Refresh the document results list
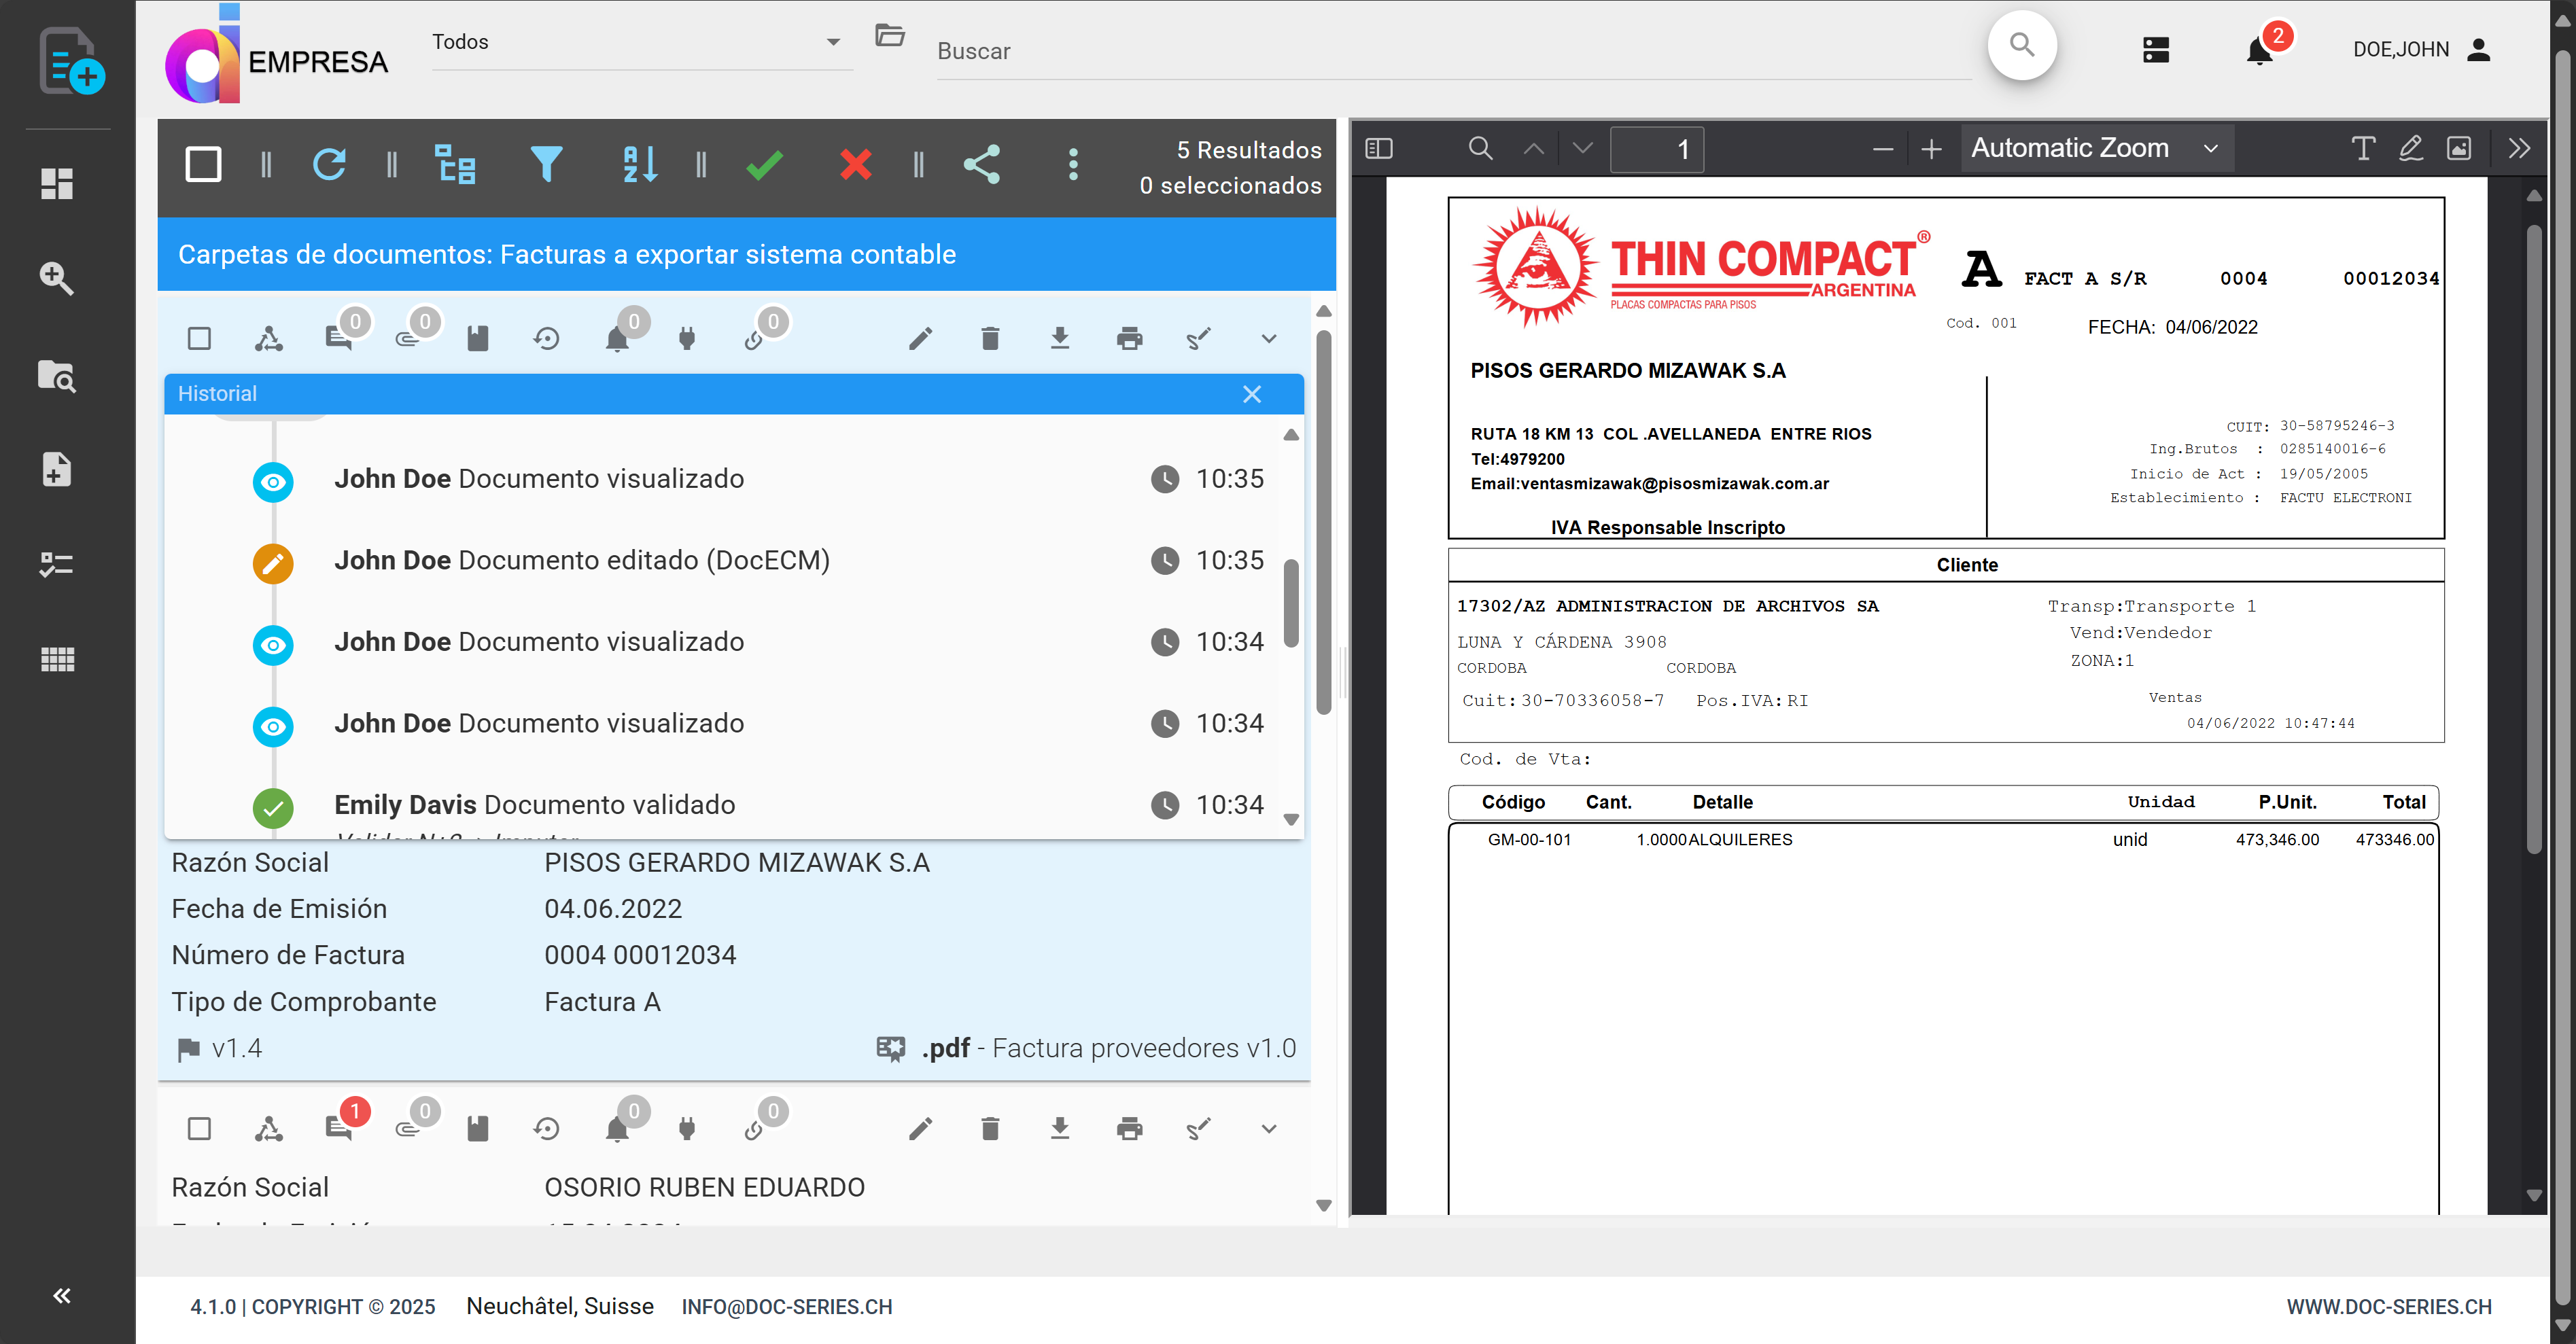This screenshot has height=1344, width=2576. click(x=330, y=164)
